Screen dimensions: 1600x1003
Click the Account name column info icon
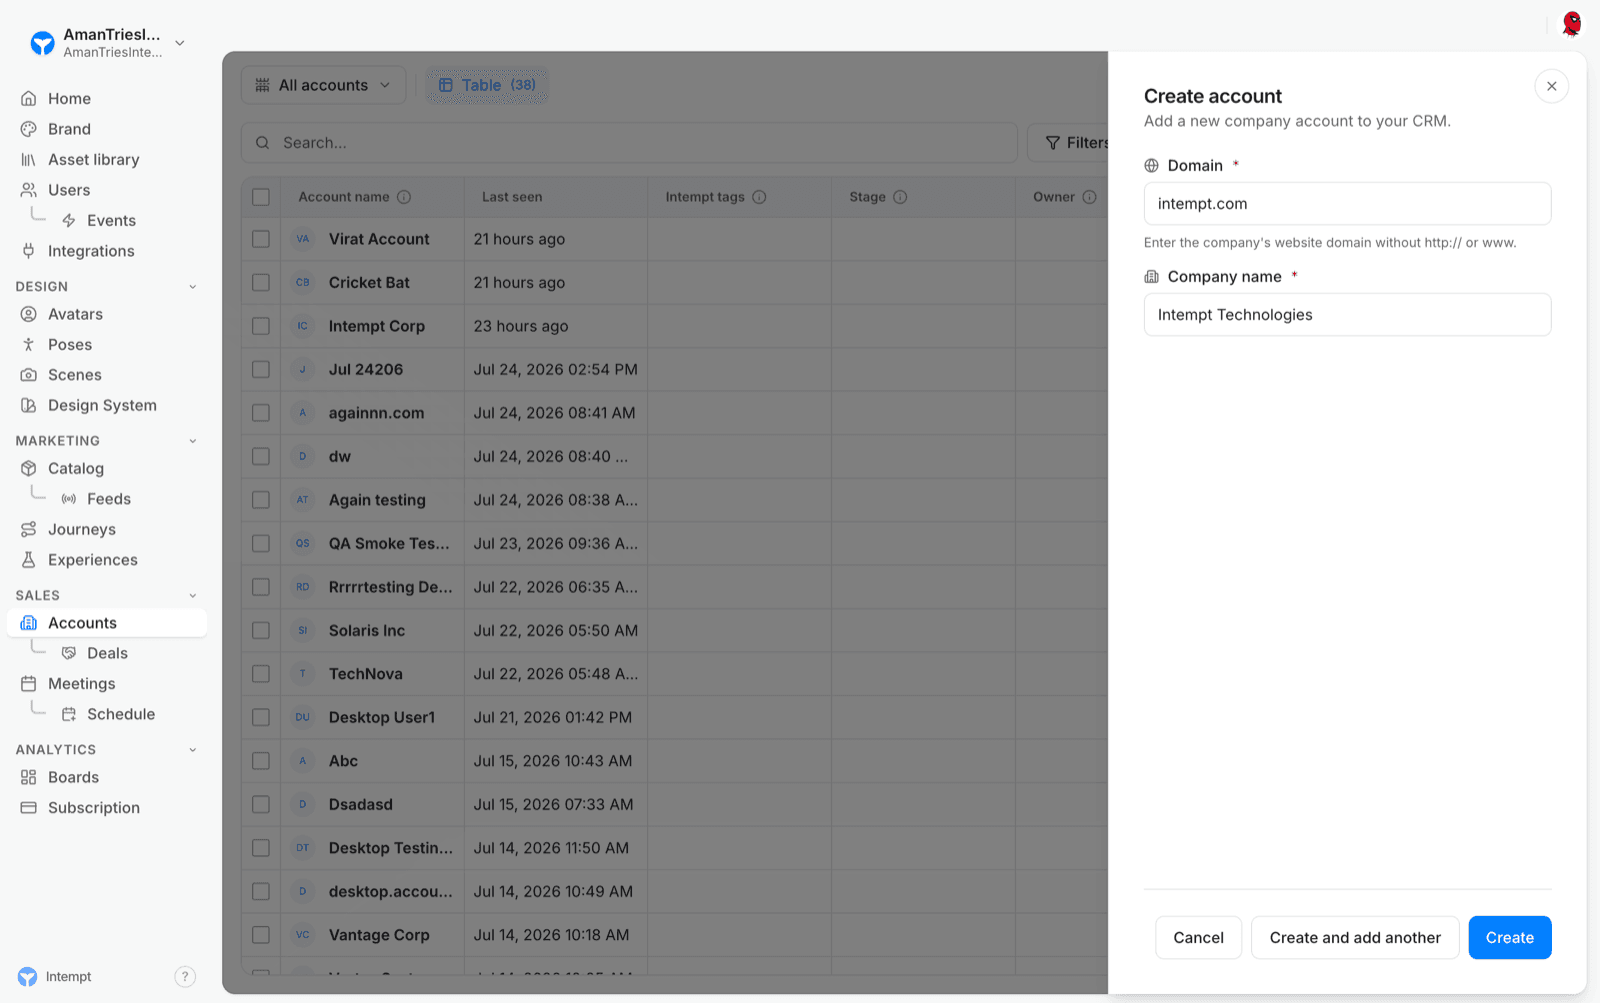(x=404, y=197)
